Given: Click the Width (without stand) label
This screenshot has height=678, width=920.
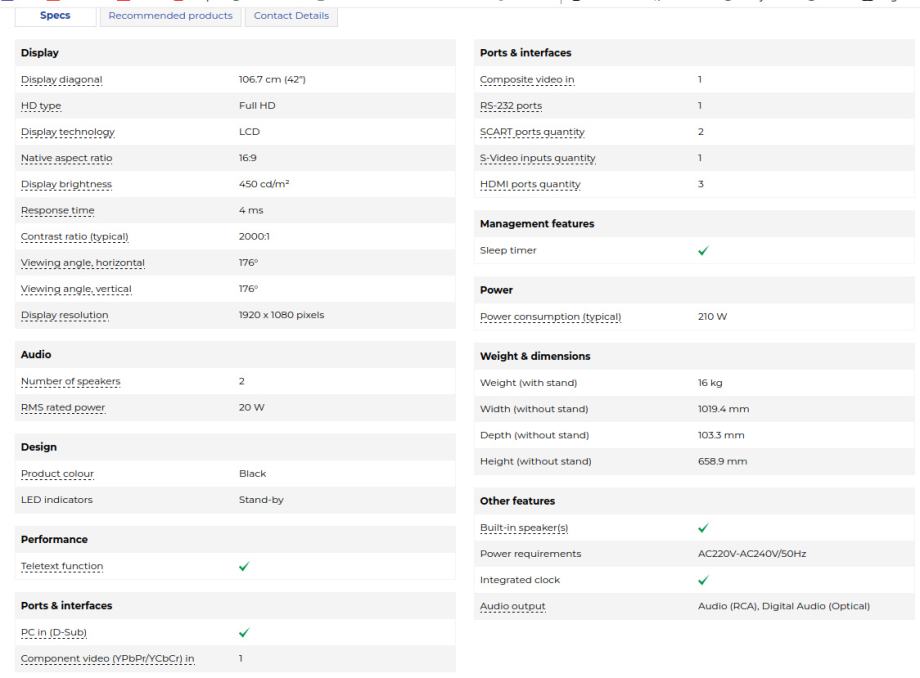Looking at the screenshot, I should (x=534, y=409).
